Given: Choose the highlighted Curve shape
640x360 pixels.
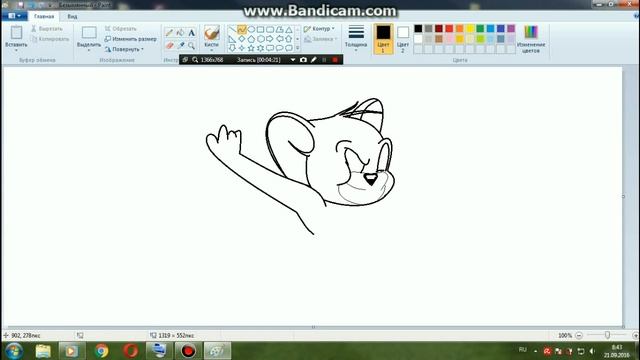Looking at the screenshot, I should pyautogui.click(x=242, y=29).
